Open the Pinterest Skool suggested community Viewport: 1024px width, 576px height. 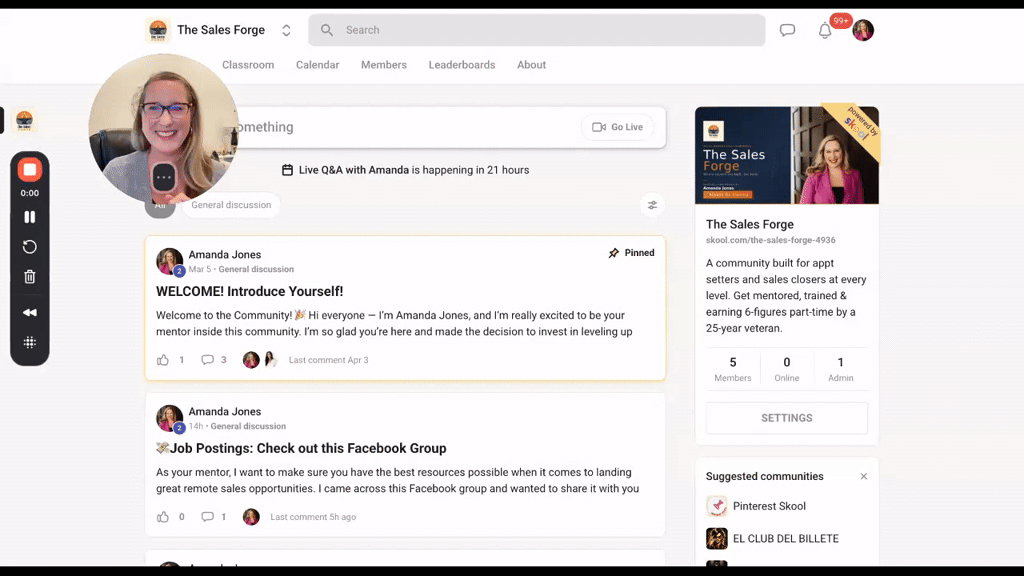click(769, 506)
